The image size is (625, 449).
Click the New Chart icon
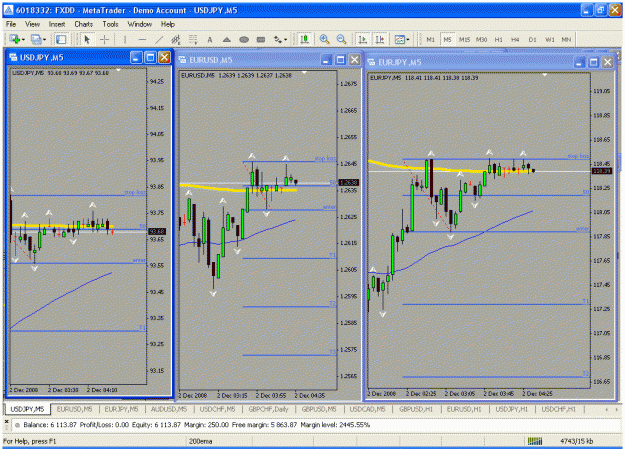(x=14, y=39)
